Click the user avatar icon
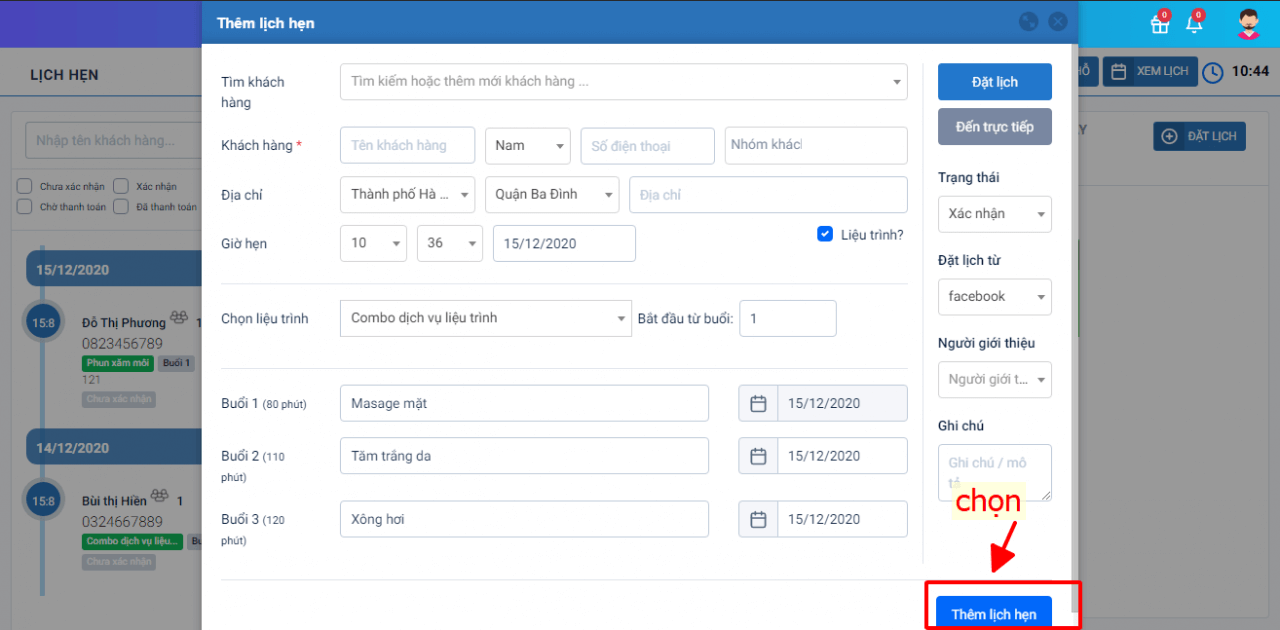Screen dimensions: 1280x630 [x=1248, y=24]
